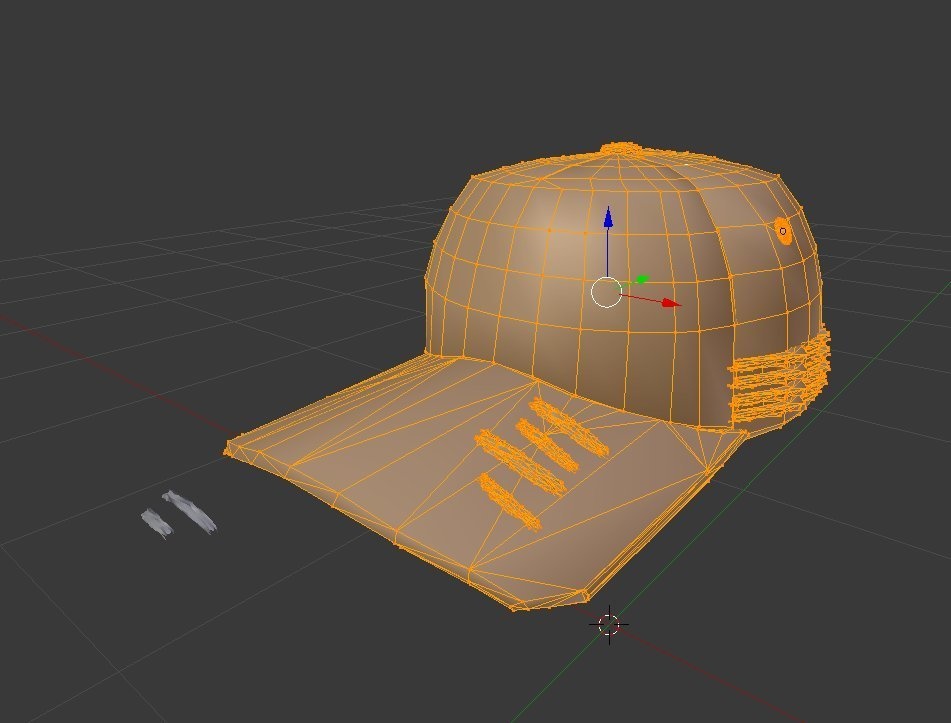Click the top button of the cap

[x=621, y=149]
